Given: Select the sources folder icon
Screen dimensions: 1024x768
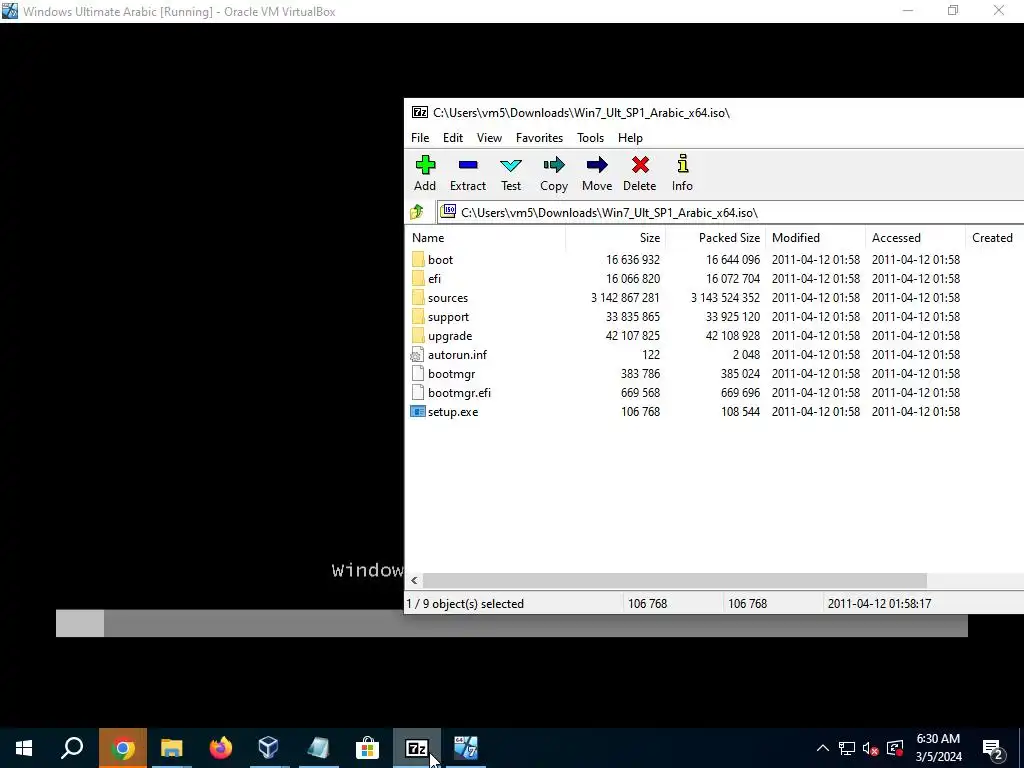Looking at the screenshot, I should point(418,298).
